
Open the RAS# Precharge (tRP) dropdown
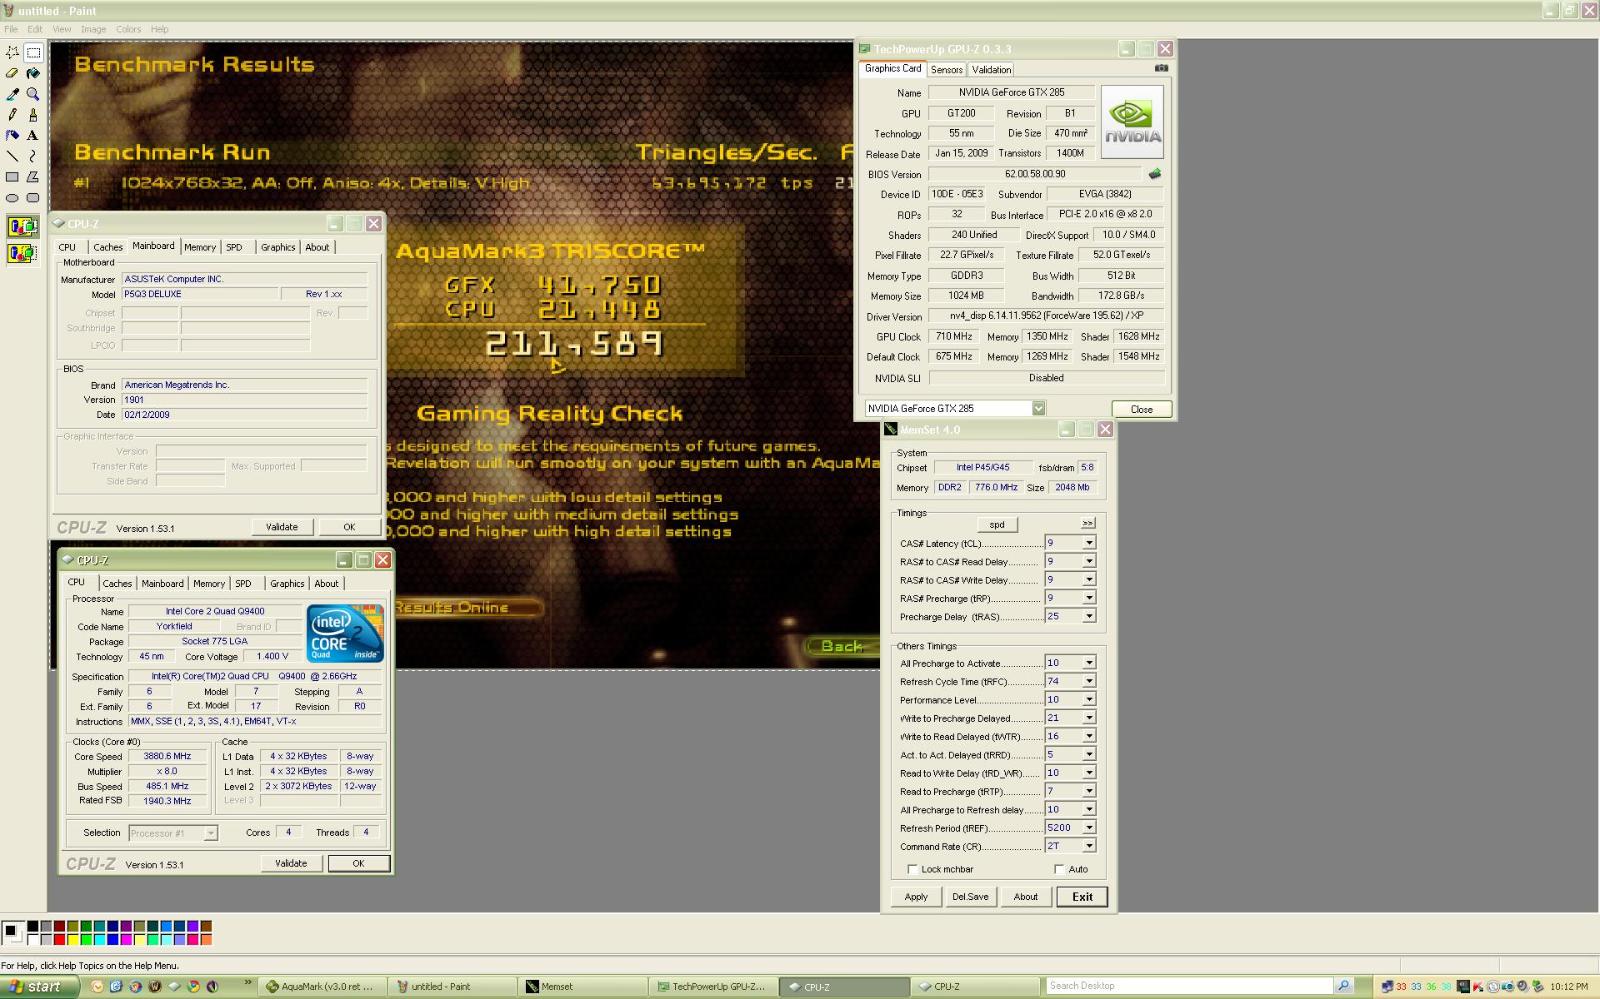1089,598
